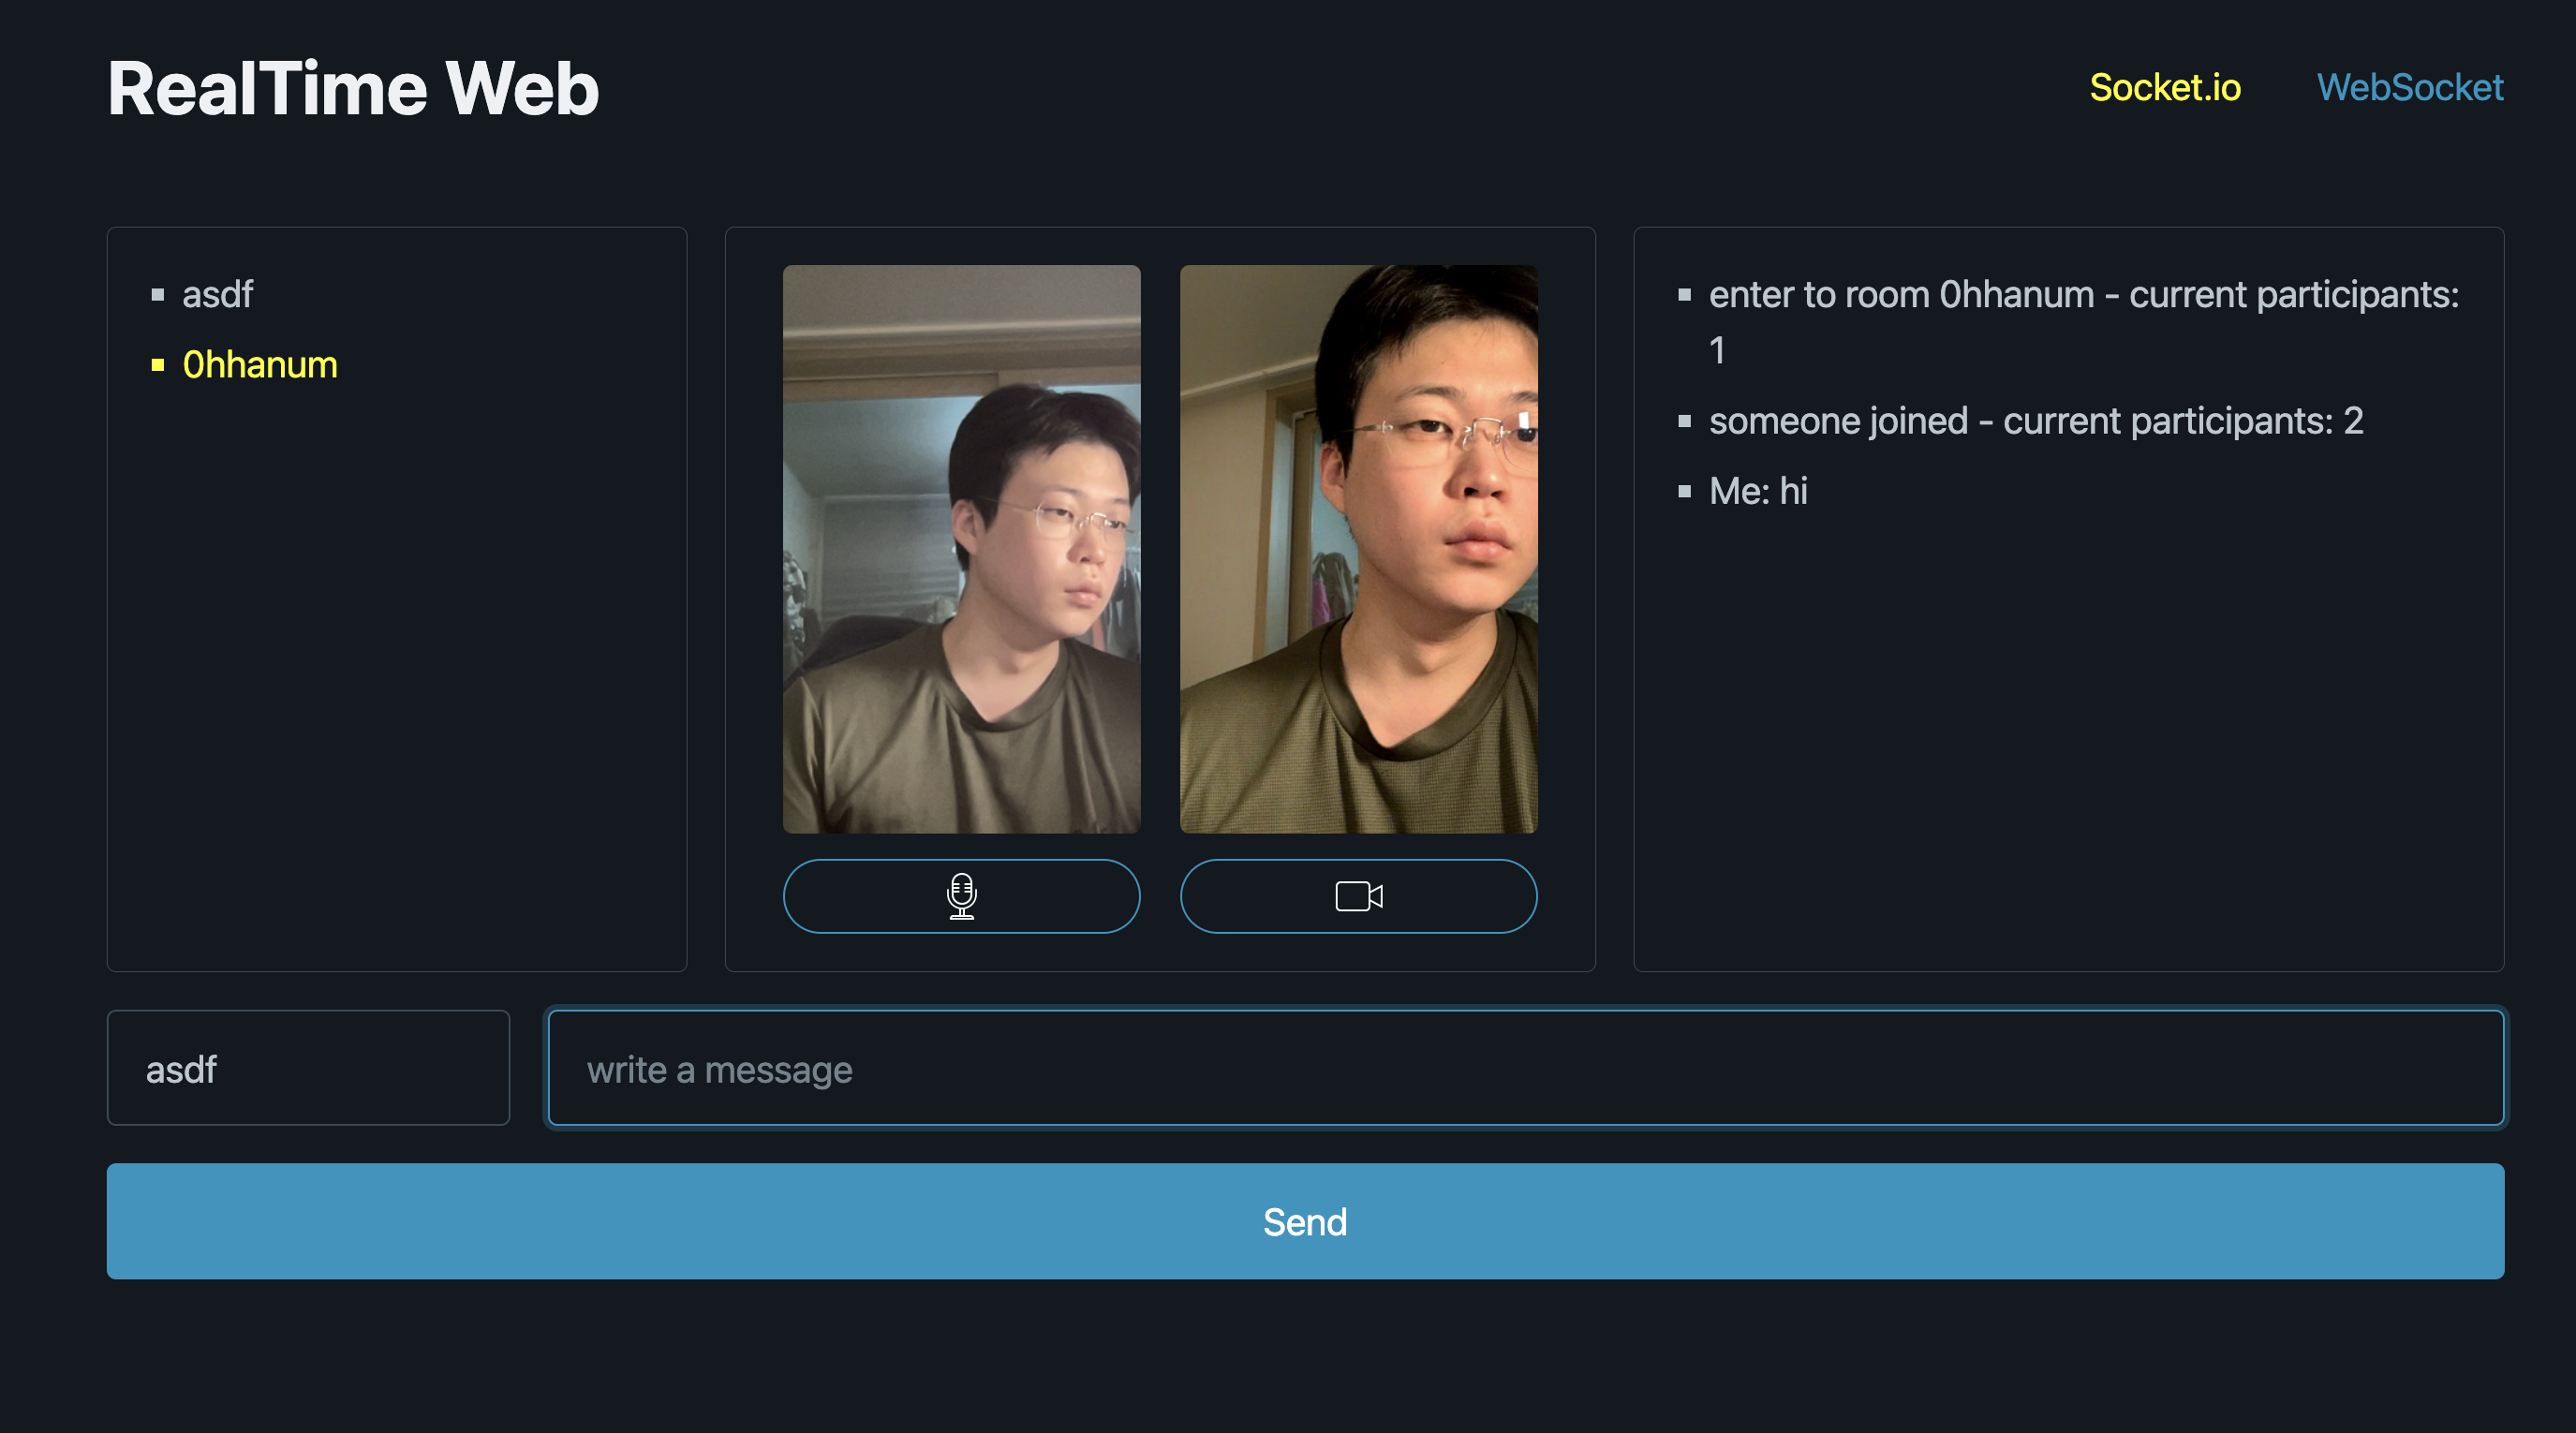2576x1433 pixels.
Task: Click the nickname field showing asdf
Action: point(308,1068)
